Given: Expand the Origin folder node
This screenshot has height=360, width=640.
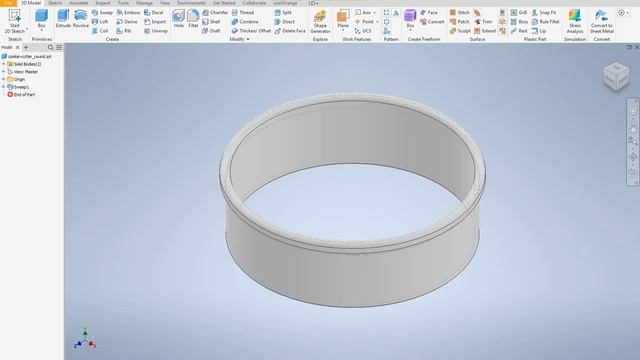Looking at the screenshot, I should point(4,79).
